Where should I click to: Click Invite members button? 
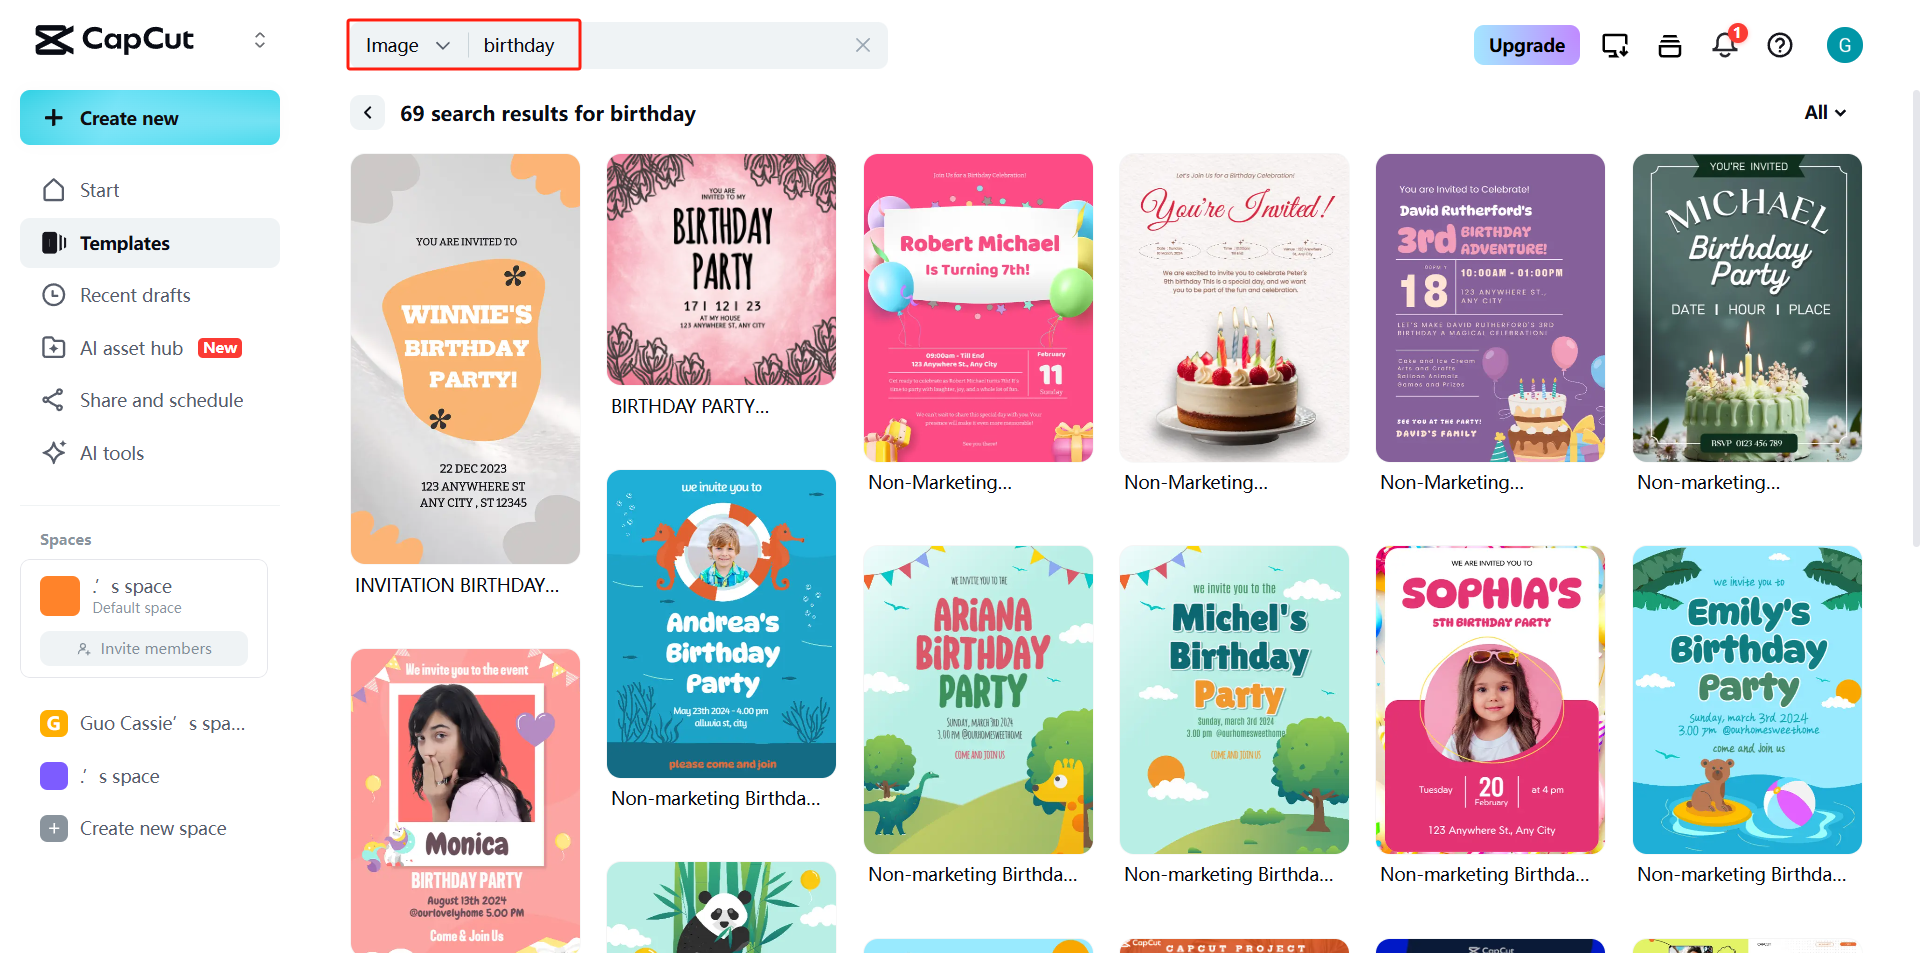[144, 648]
